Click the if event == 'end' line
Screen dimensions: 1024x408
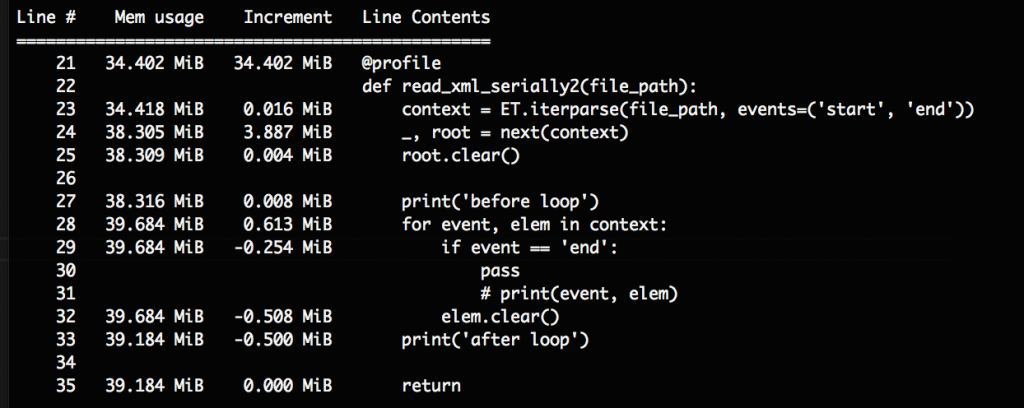click(x=529, y=247)
